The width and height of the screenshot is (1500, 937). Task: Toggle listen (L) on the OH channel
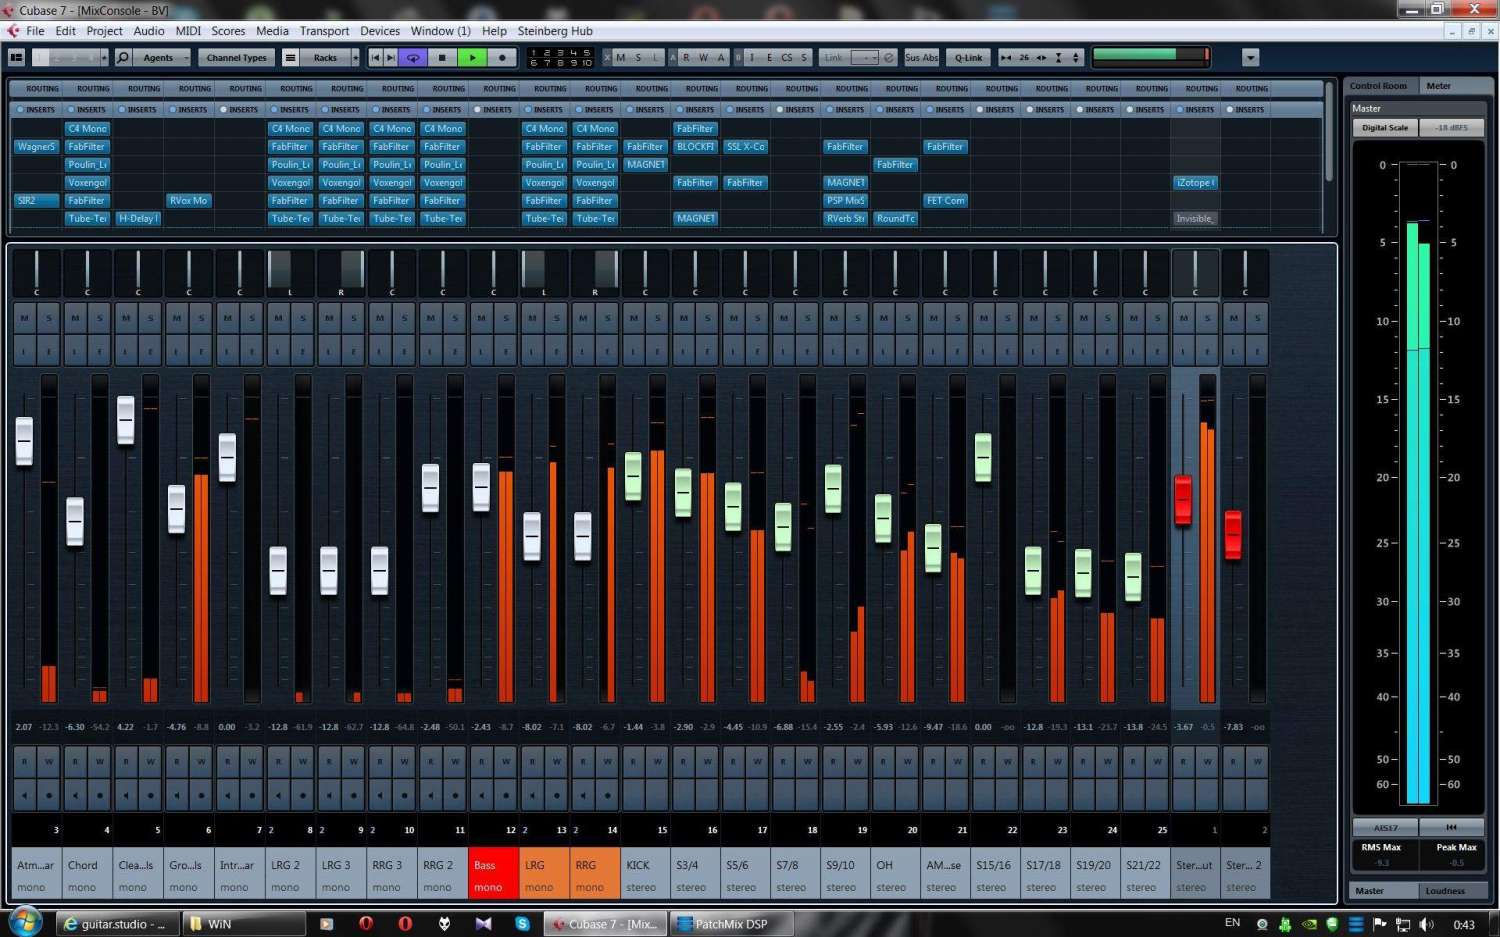point(883,352)
